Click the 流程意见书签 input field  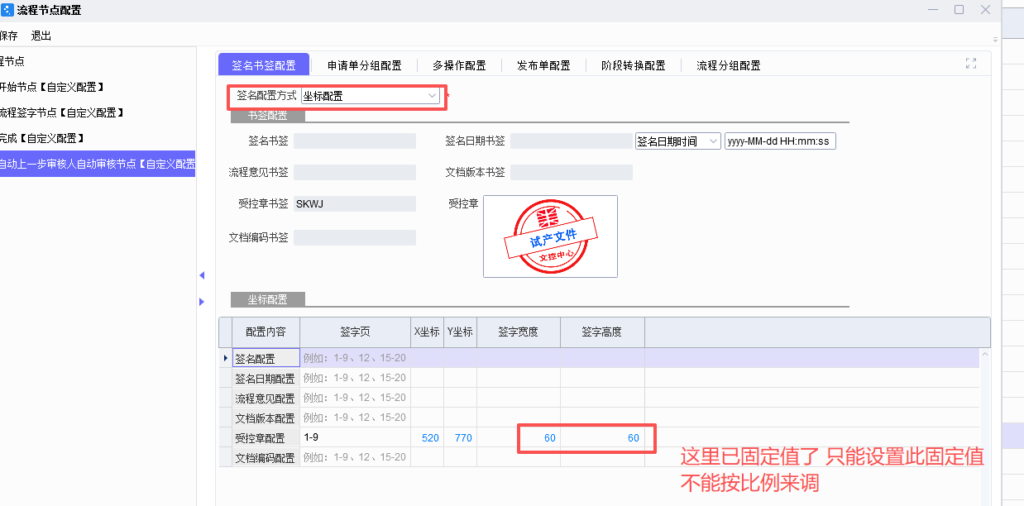355,172
